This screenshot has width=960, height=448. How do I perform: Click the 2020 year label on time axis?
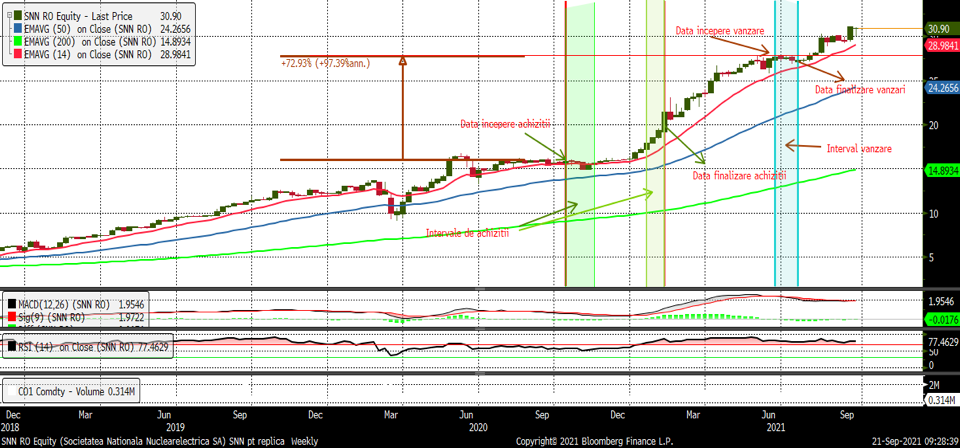coord(479,427)
